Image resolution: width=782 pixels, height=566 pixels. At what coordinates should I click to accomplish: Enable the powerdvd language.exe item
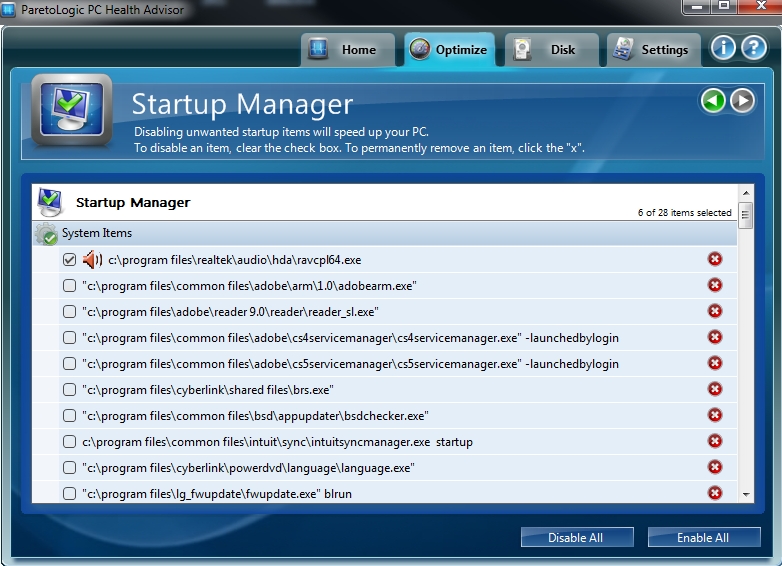(69, 467)
